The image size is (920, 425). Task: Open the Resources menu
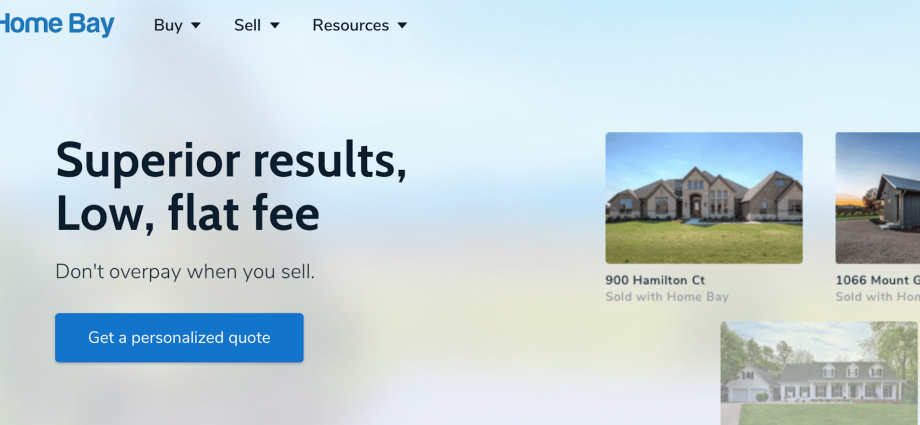click(x=359, y=25)
